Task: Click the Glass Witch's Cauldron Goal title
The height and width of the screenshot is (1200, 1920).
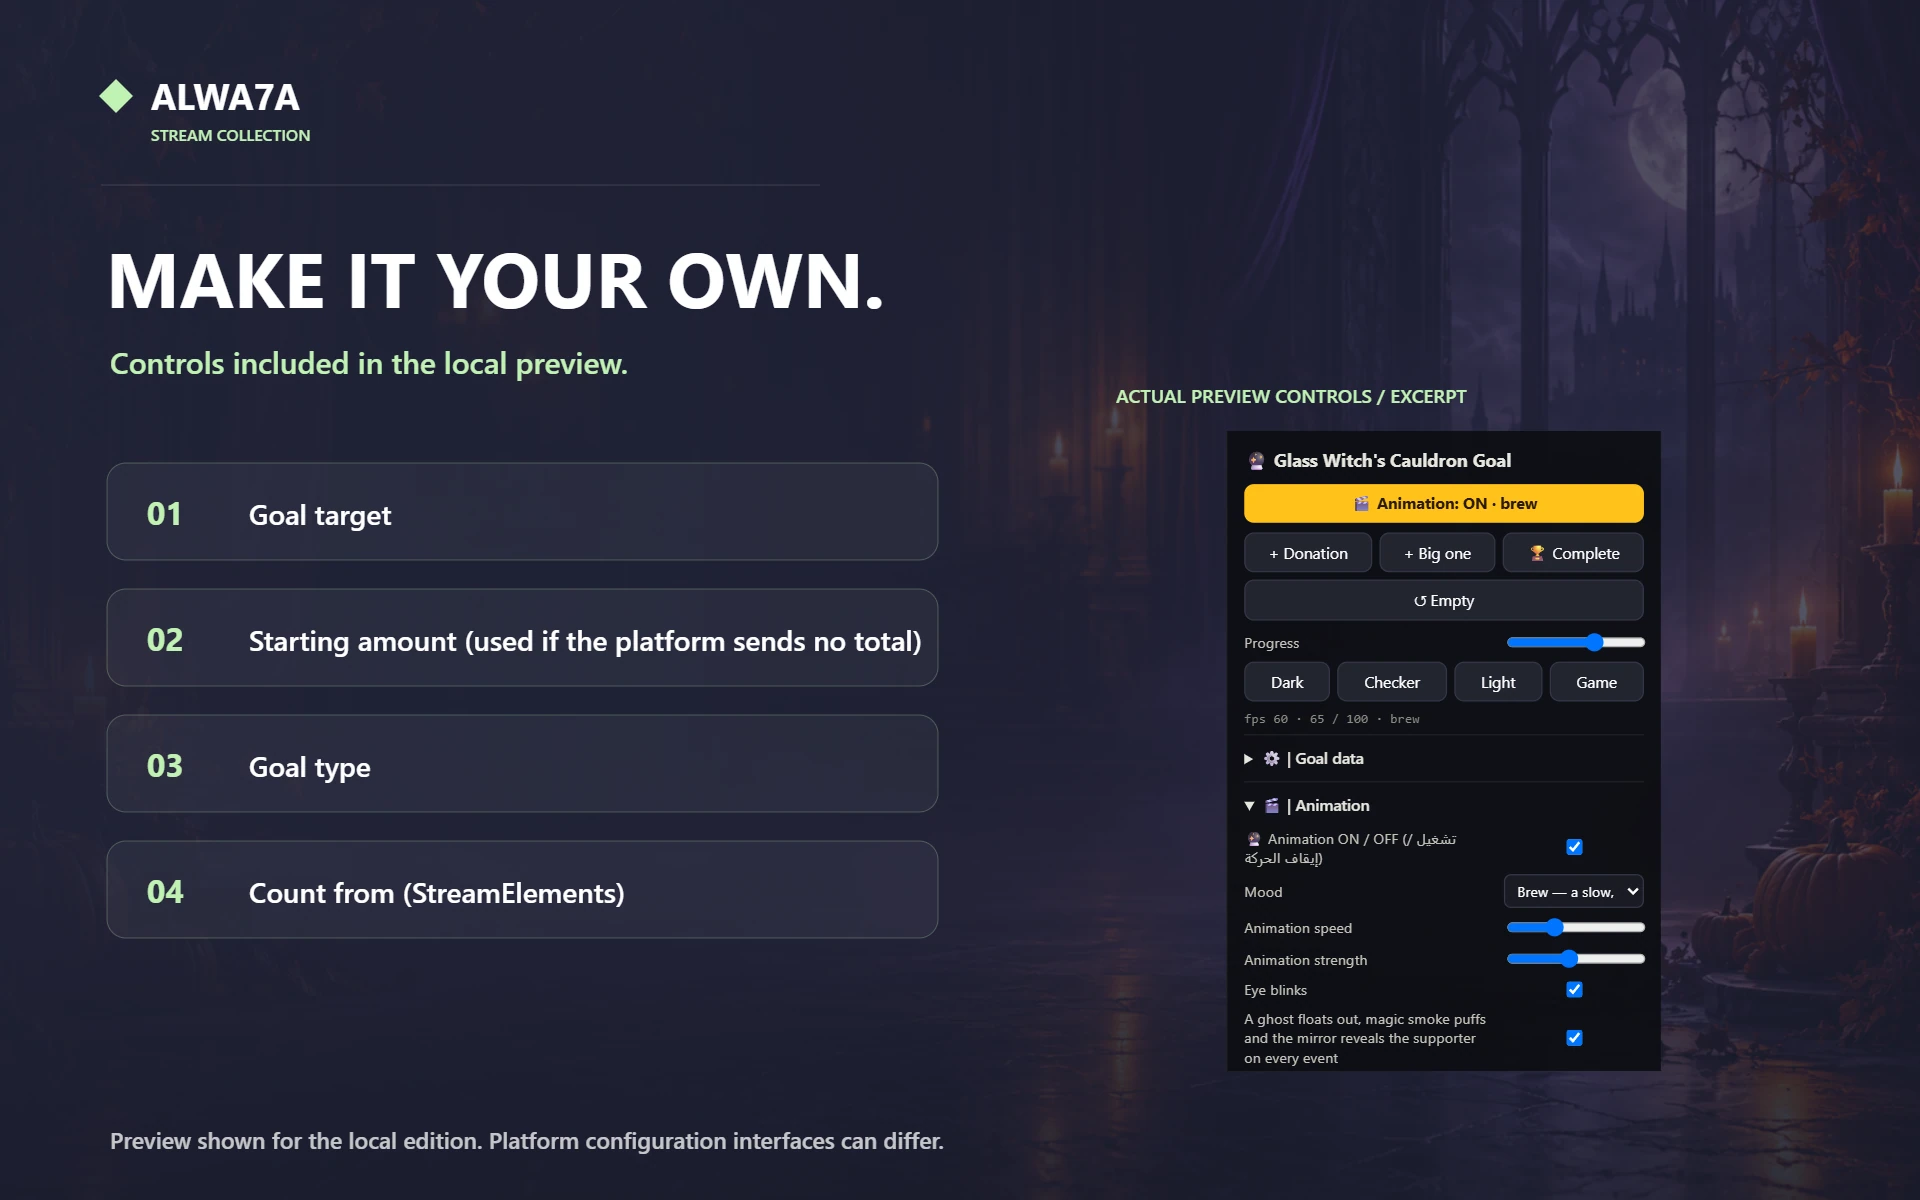Action: pos(1392,461)
